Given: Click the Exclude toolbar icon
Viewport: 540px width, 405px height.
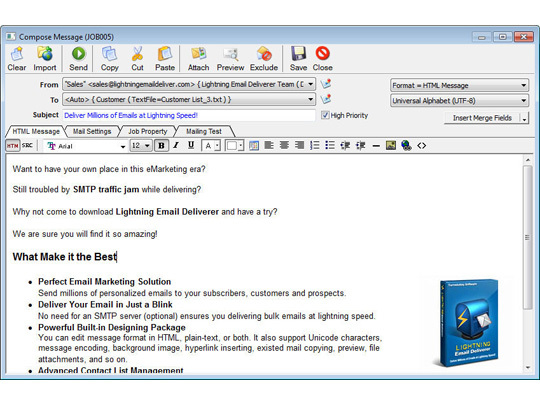Looking at the screenshot, I should (264, 59).
